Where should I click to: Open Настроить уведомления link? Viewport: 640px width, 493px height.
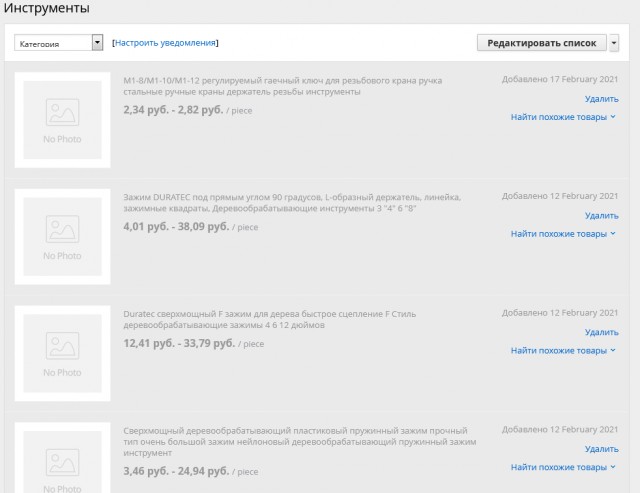(x=165, y=43)
